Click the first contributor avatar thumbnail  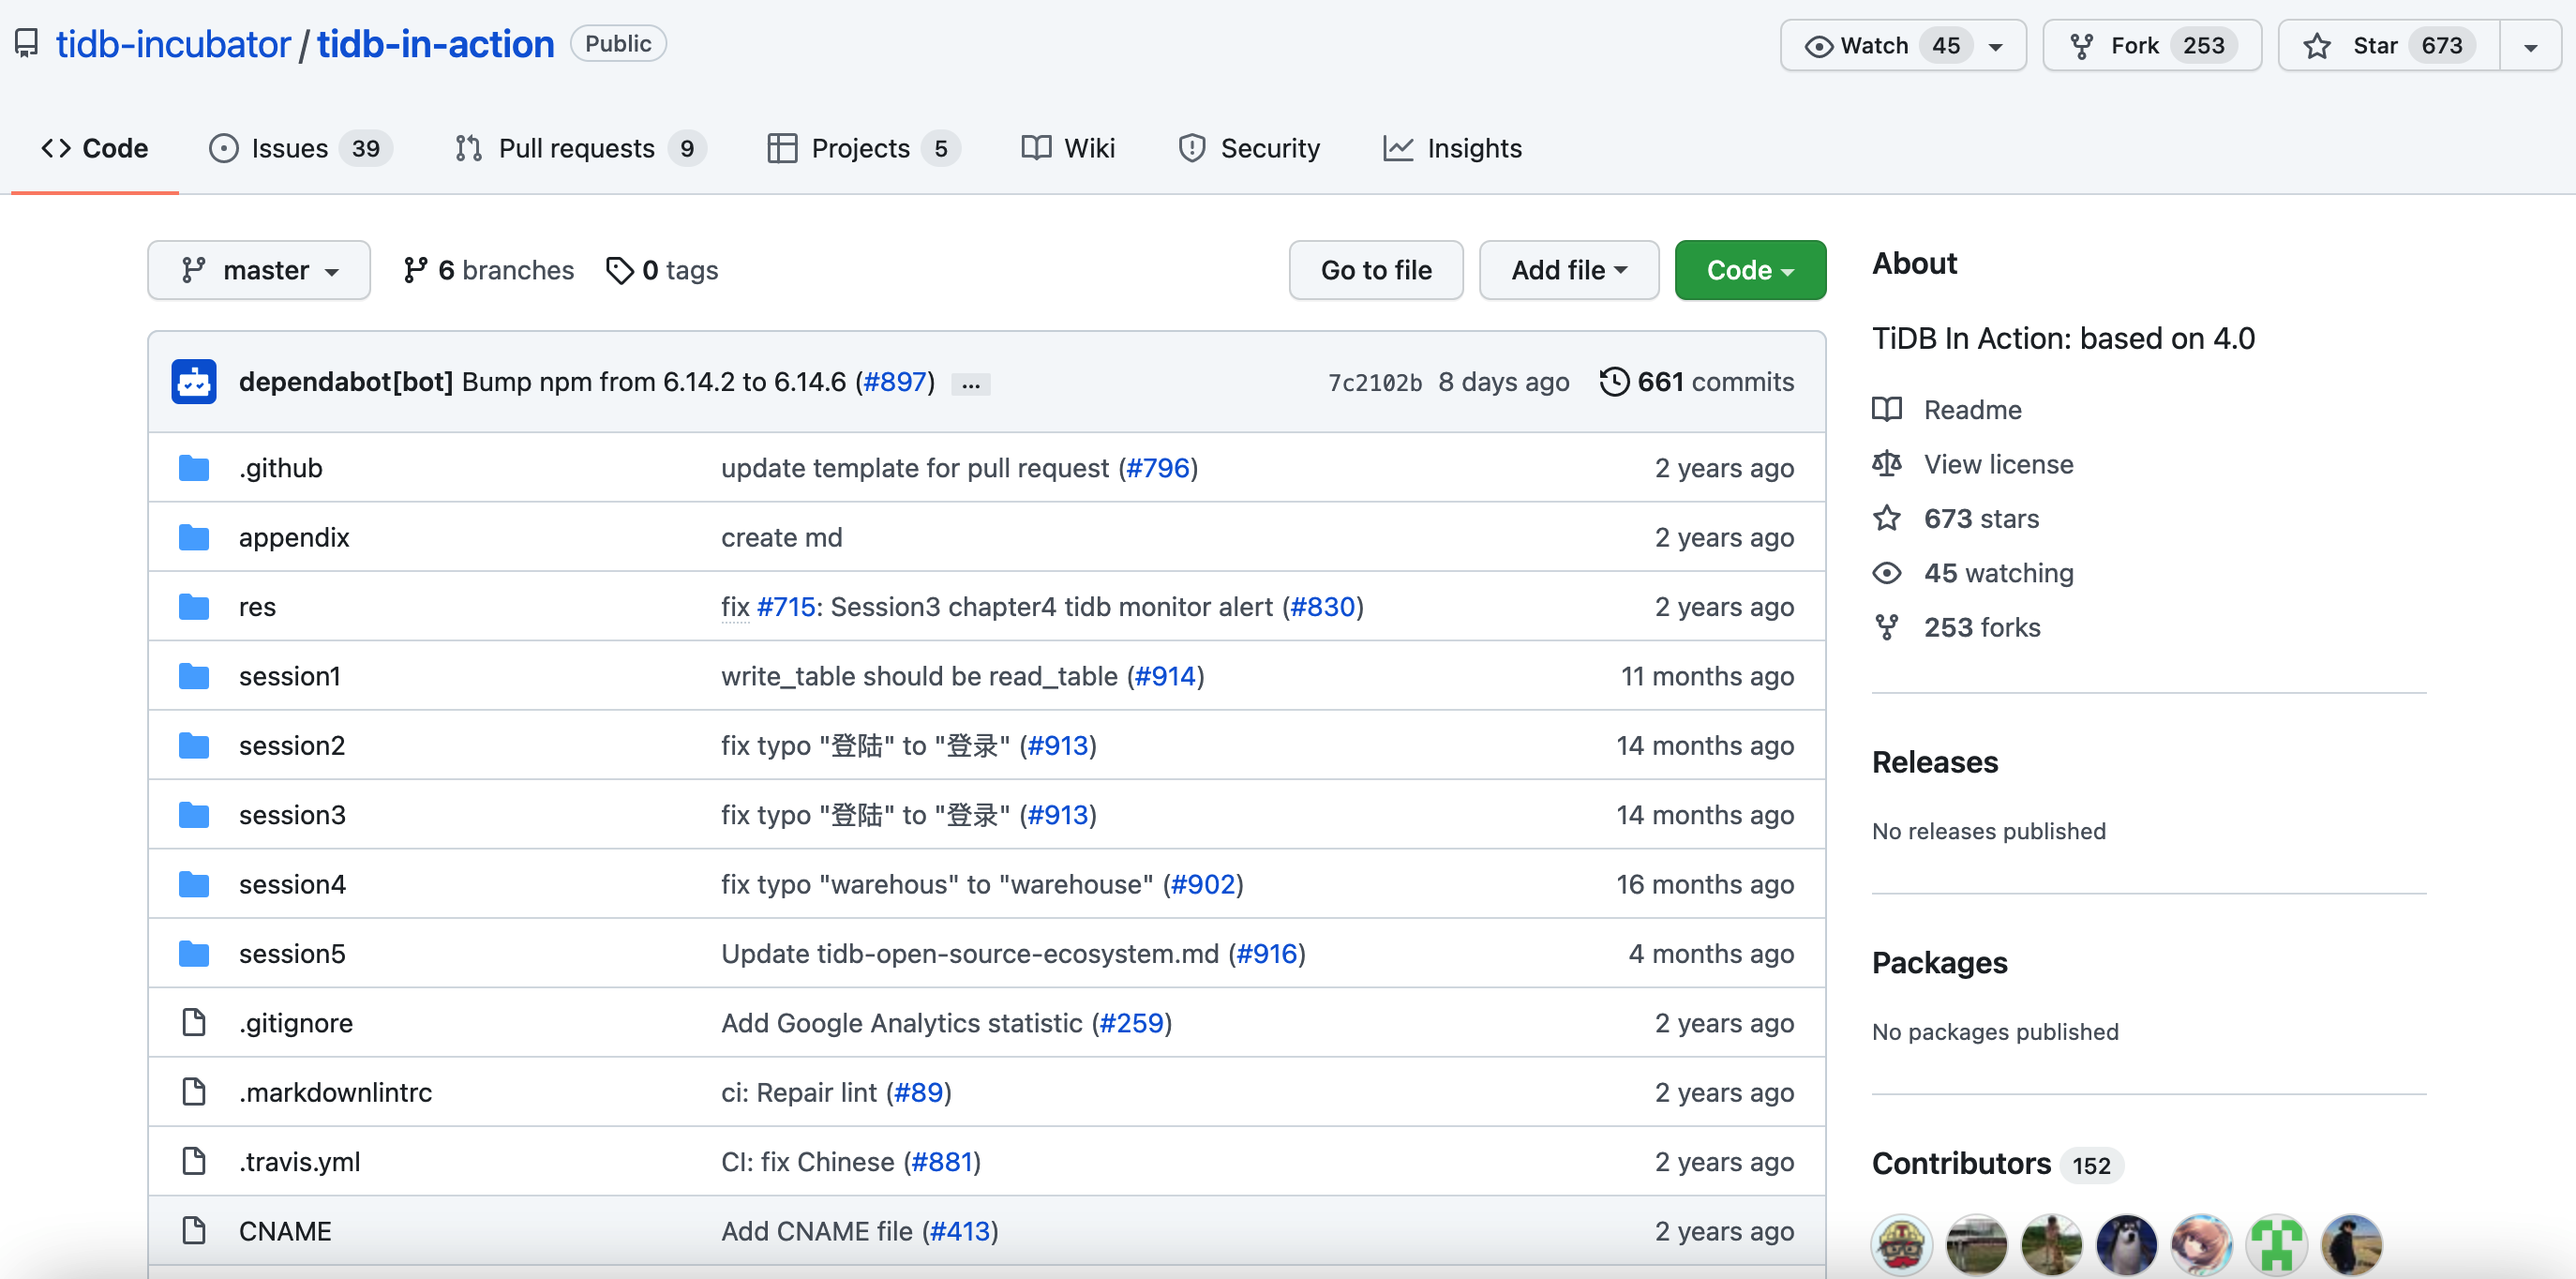1901,1245
